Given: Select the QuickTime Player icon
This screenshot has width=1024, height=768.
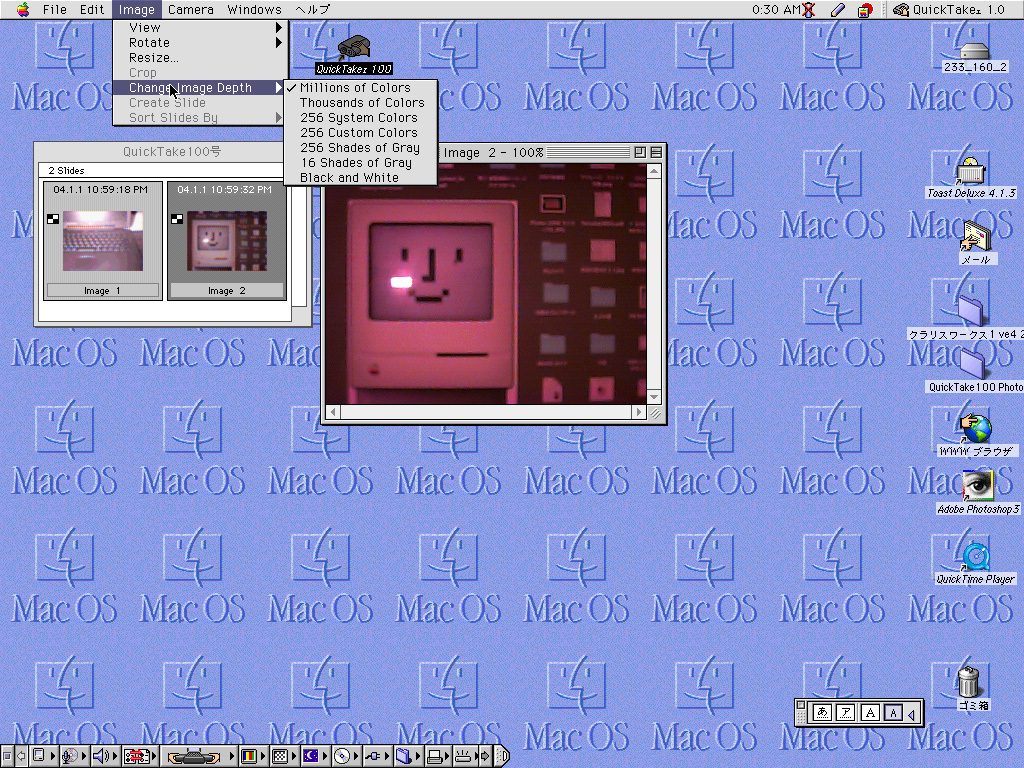Looking at the screenshot, I should 976,556.
